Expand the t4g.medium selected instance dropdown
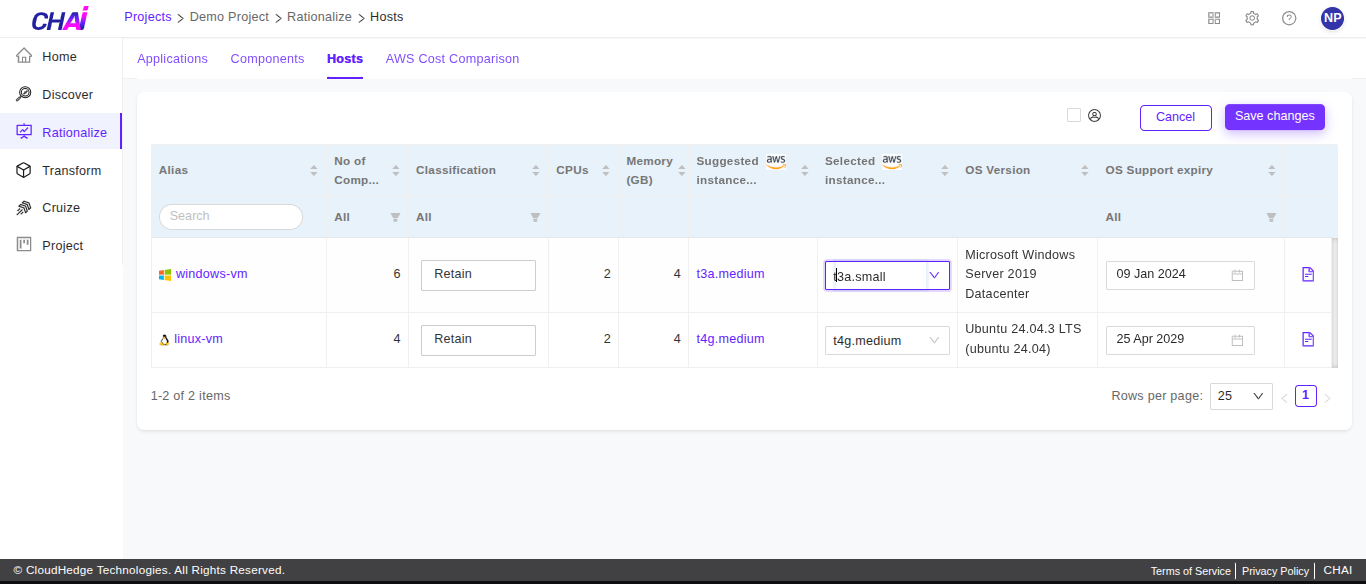 (x=935, y=340)
